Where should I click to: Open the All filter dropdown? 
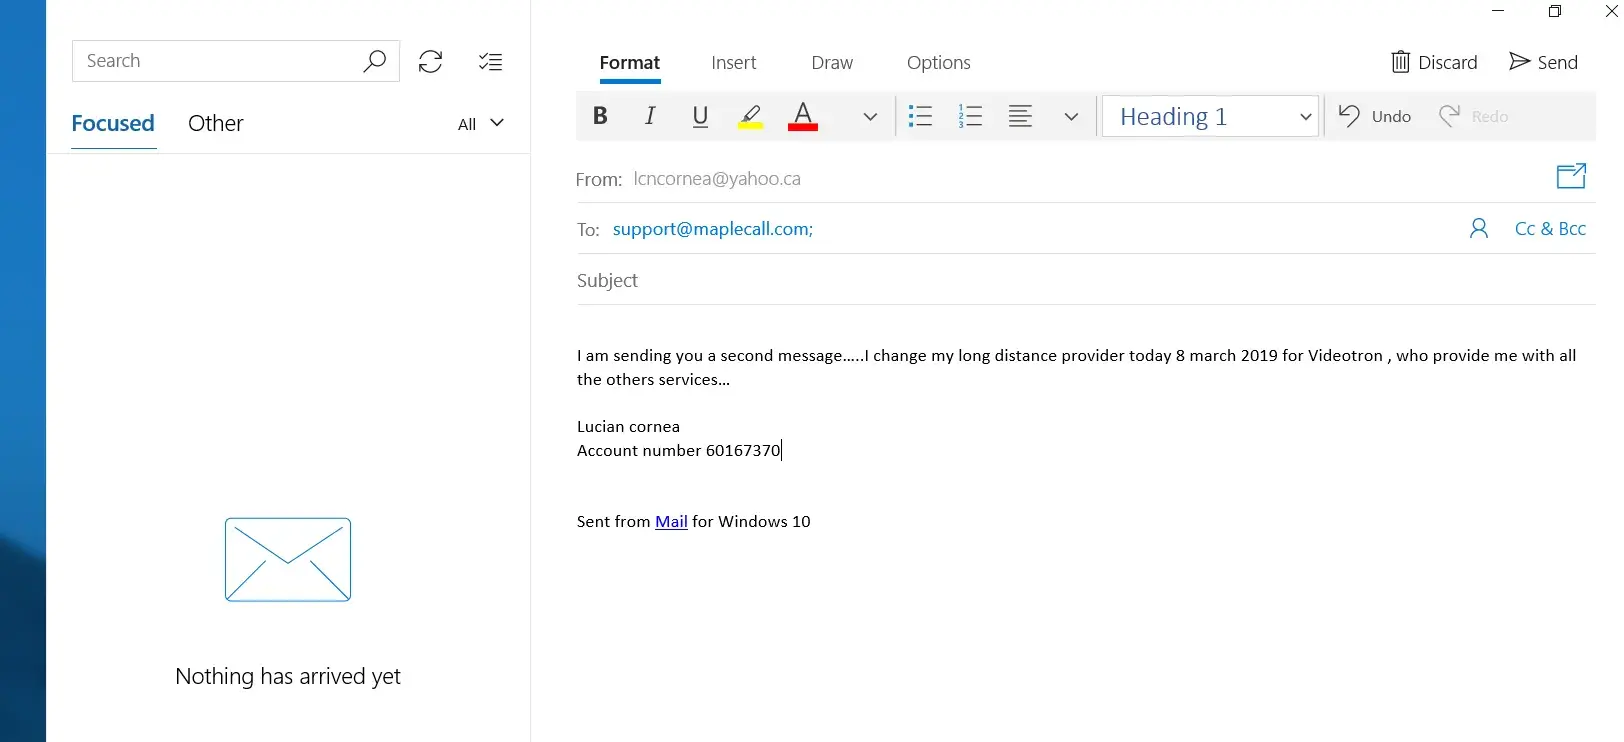coord(481,124)
